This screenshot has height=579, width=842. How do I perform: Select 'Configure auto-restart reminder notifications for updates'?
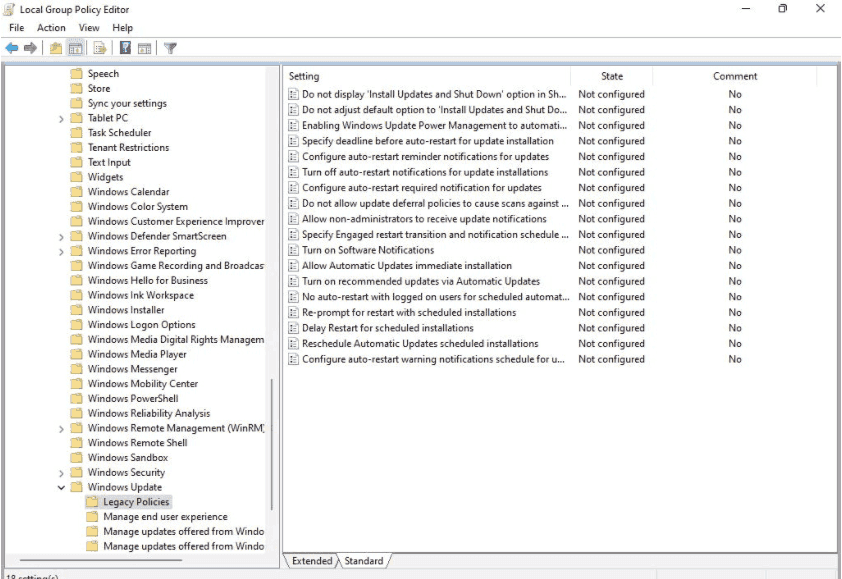(425, 157)
